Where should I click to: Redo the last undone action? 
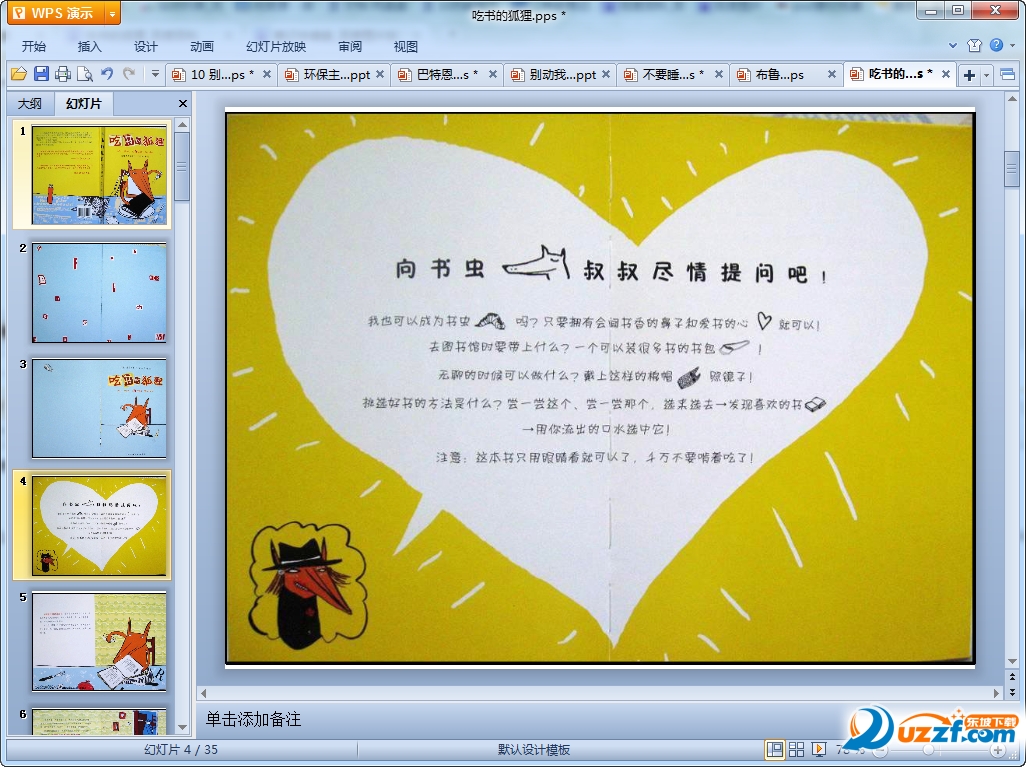tap(129, 74)
